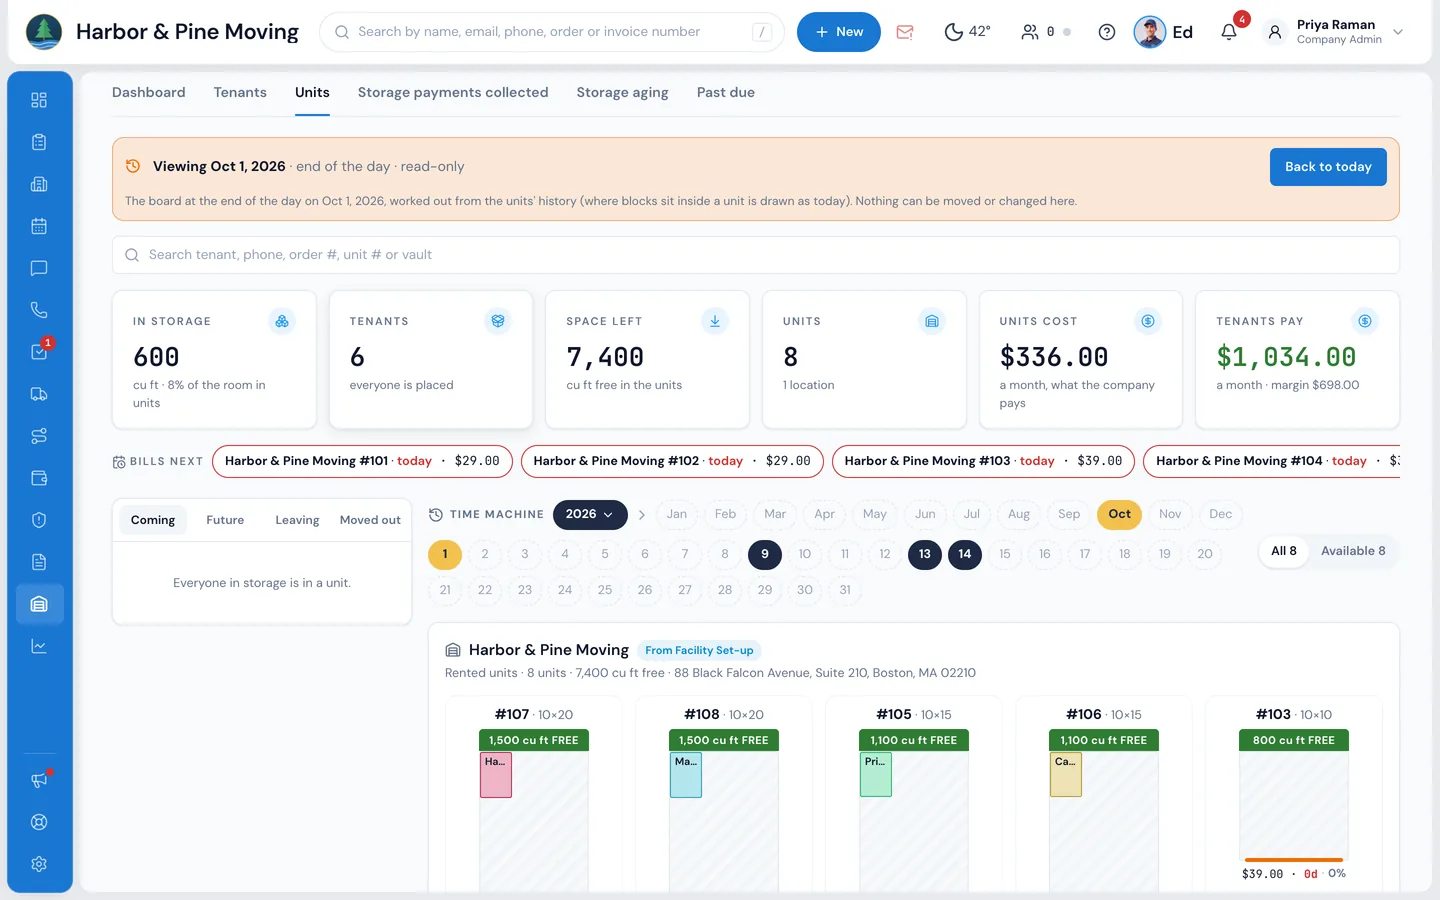The height and width of the screenshot is (900, 1440).
Task: Open the dashboard grid icon in sidebar
Action: (39, 100)
